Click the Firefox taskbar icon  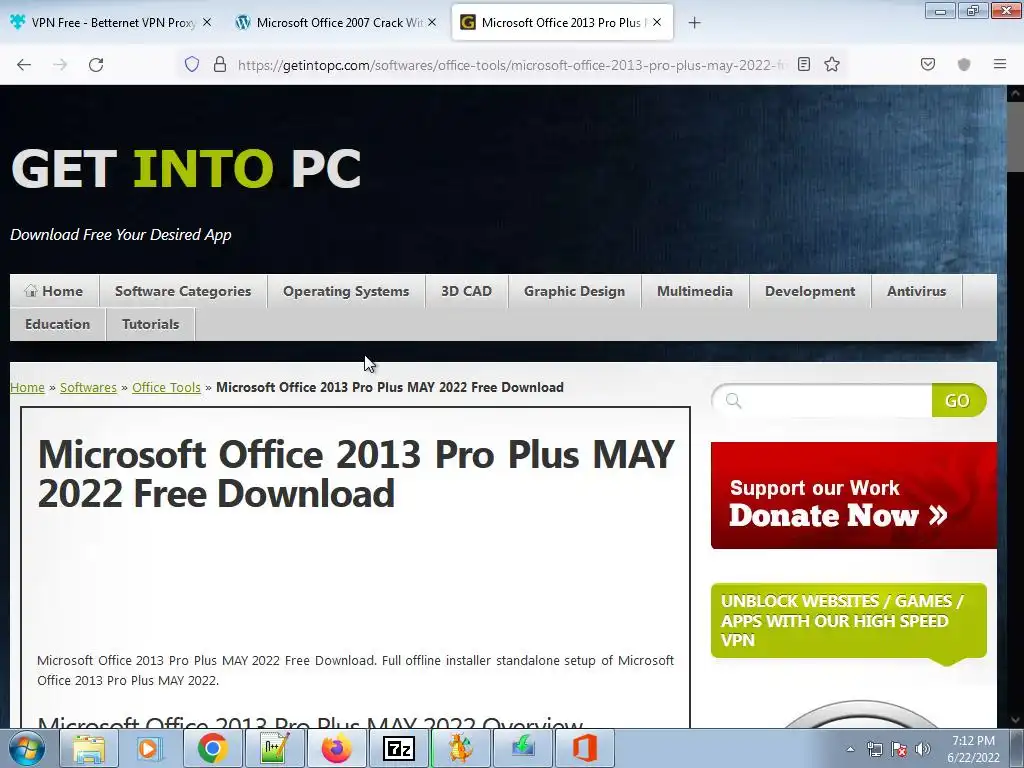(336, 748)
